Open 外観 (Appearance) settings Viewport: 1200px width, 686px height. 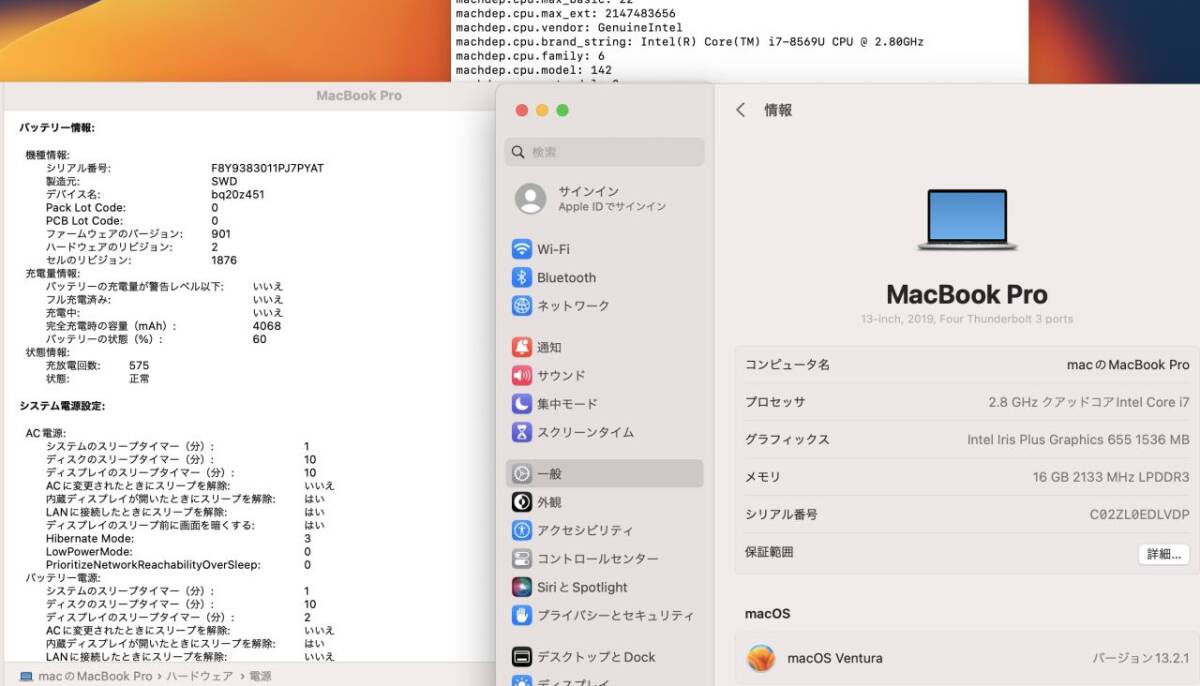(551, 501)
